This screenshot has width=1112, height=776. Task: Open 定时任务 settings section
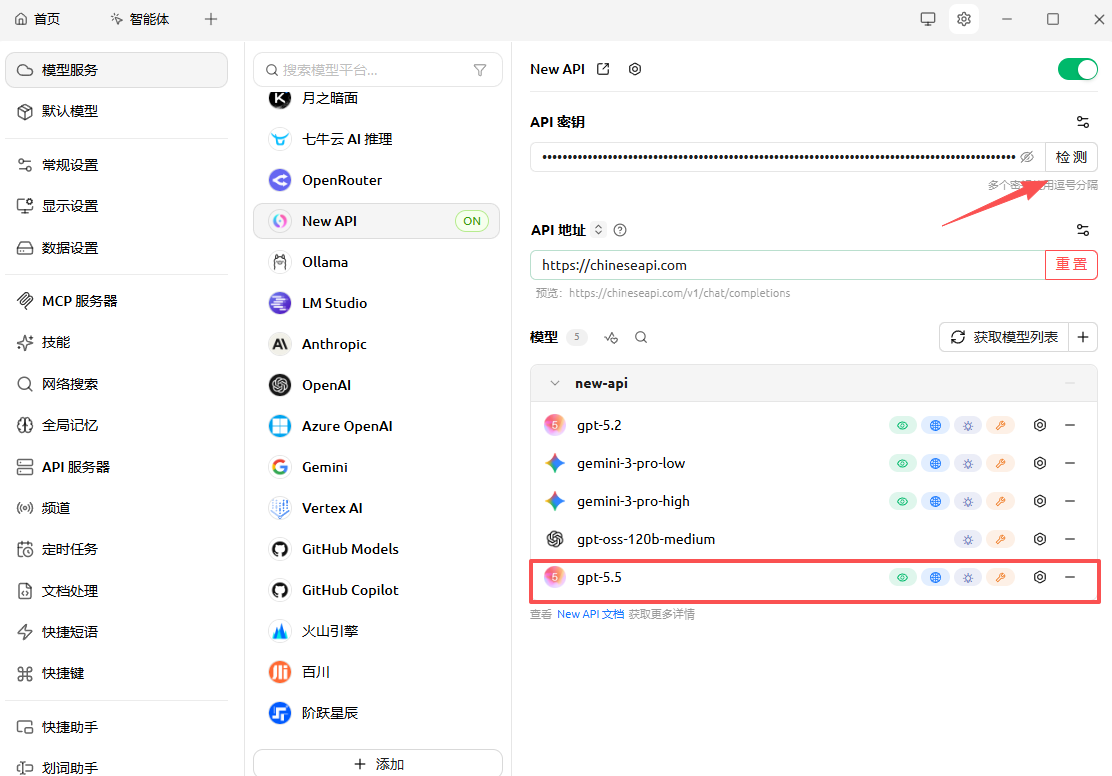click(116, 549)
